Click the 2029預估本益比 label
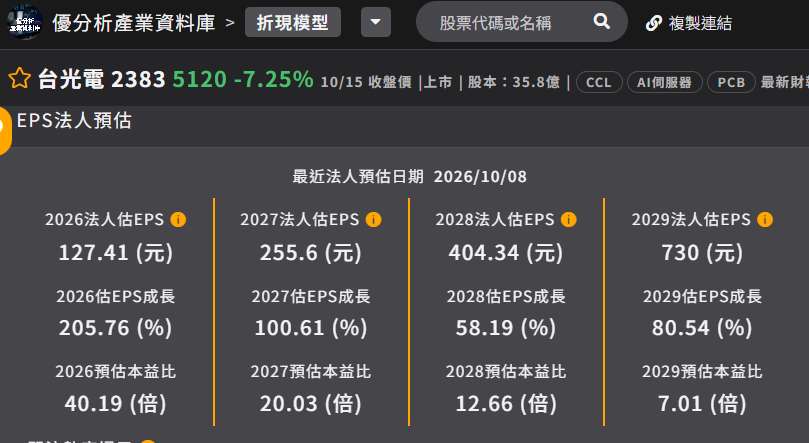This screenshot has width=809, height=443. tap(702, 371)
